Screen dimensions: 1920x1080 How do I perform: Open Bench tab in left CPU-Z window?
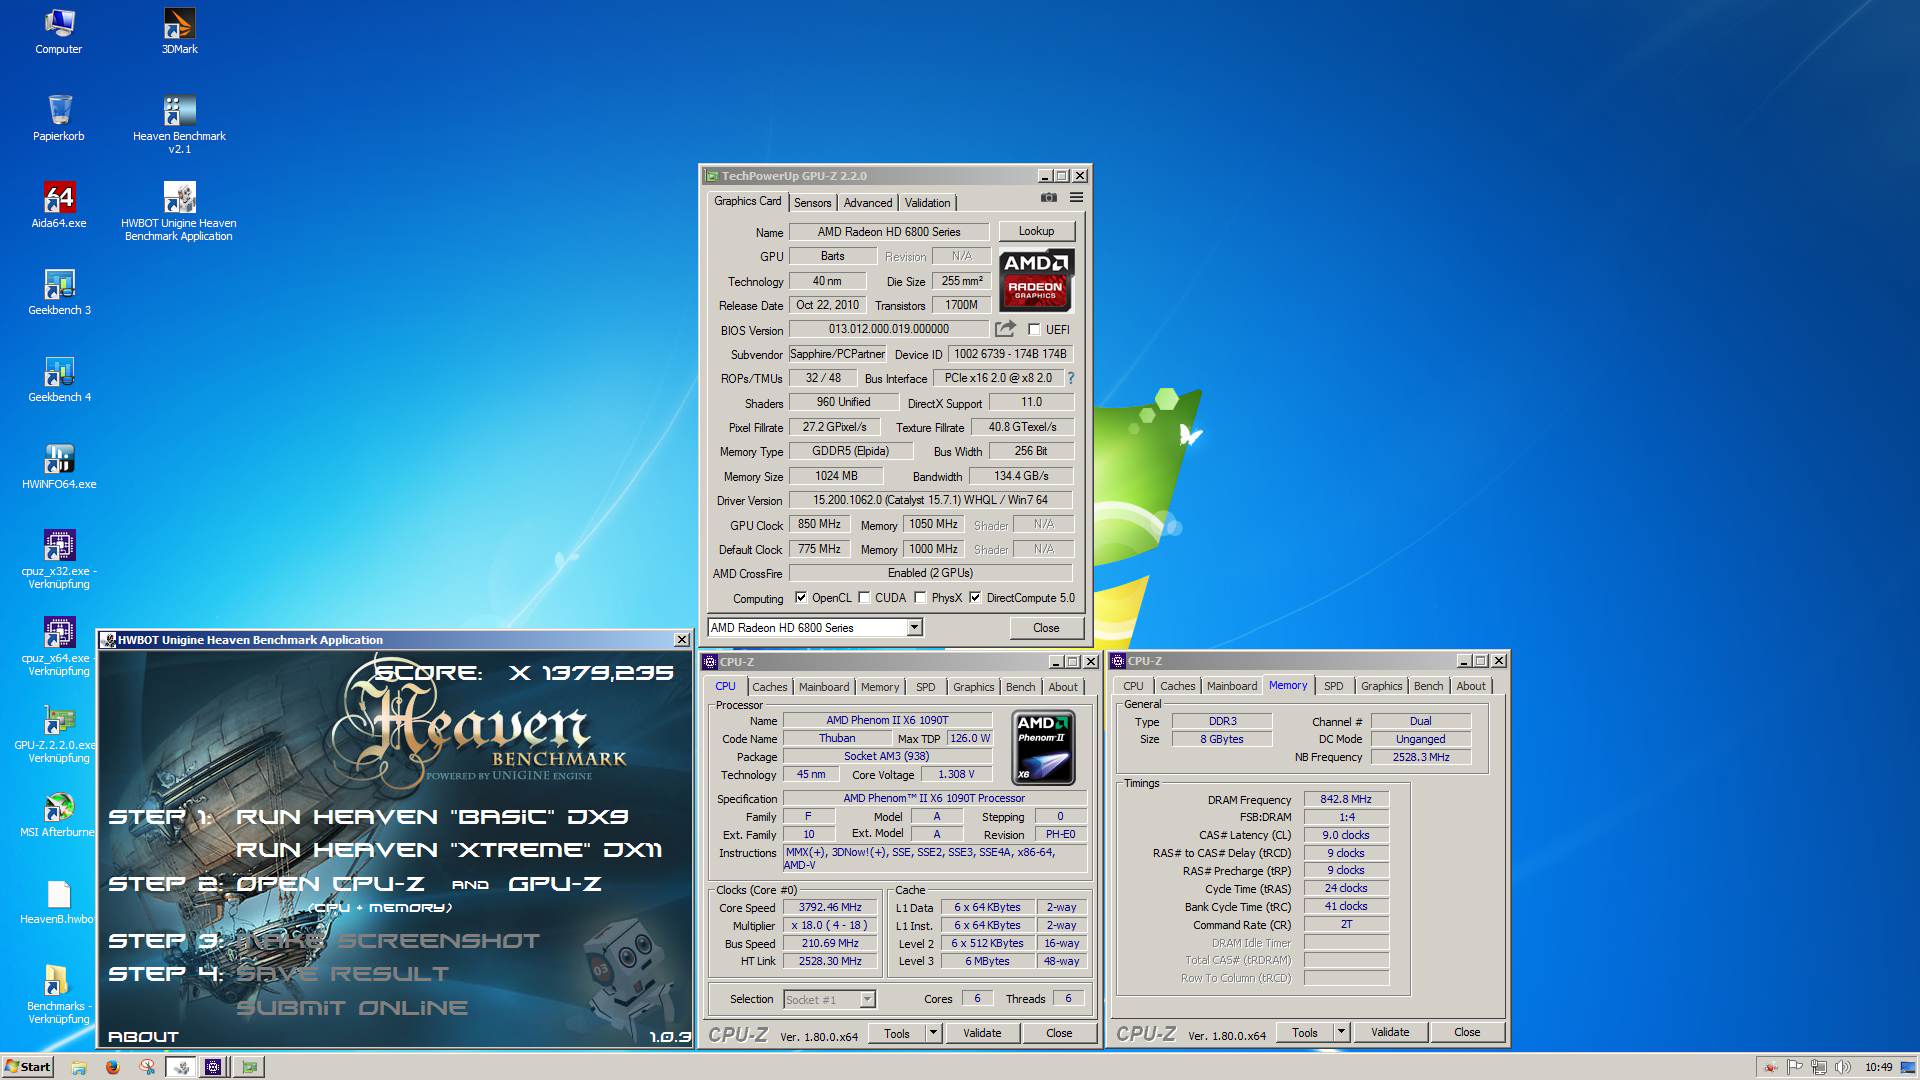pyautogui.click(x=1020, y=687)
